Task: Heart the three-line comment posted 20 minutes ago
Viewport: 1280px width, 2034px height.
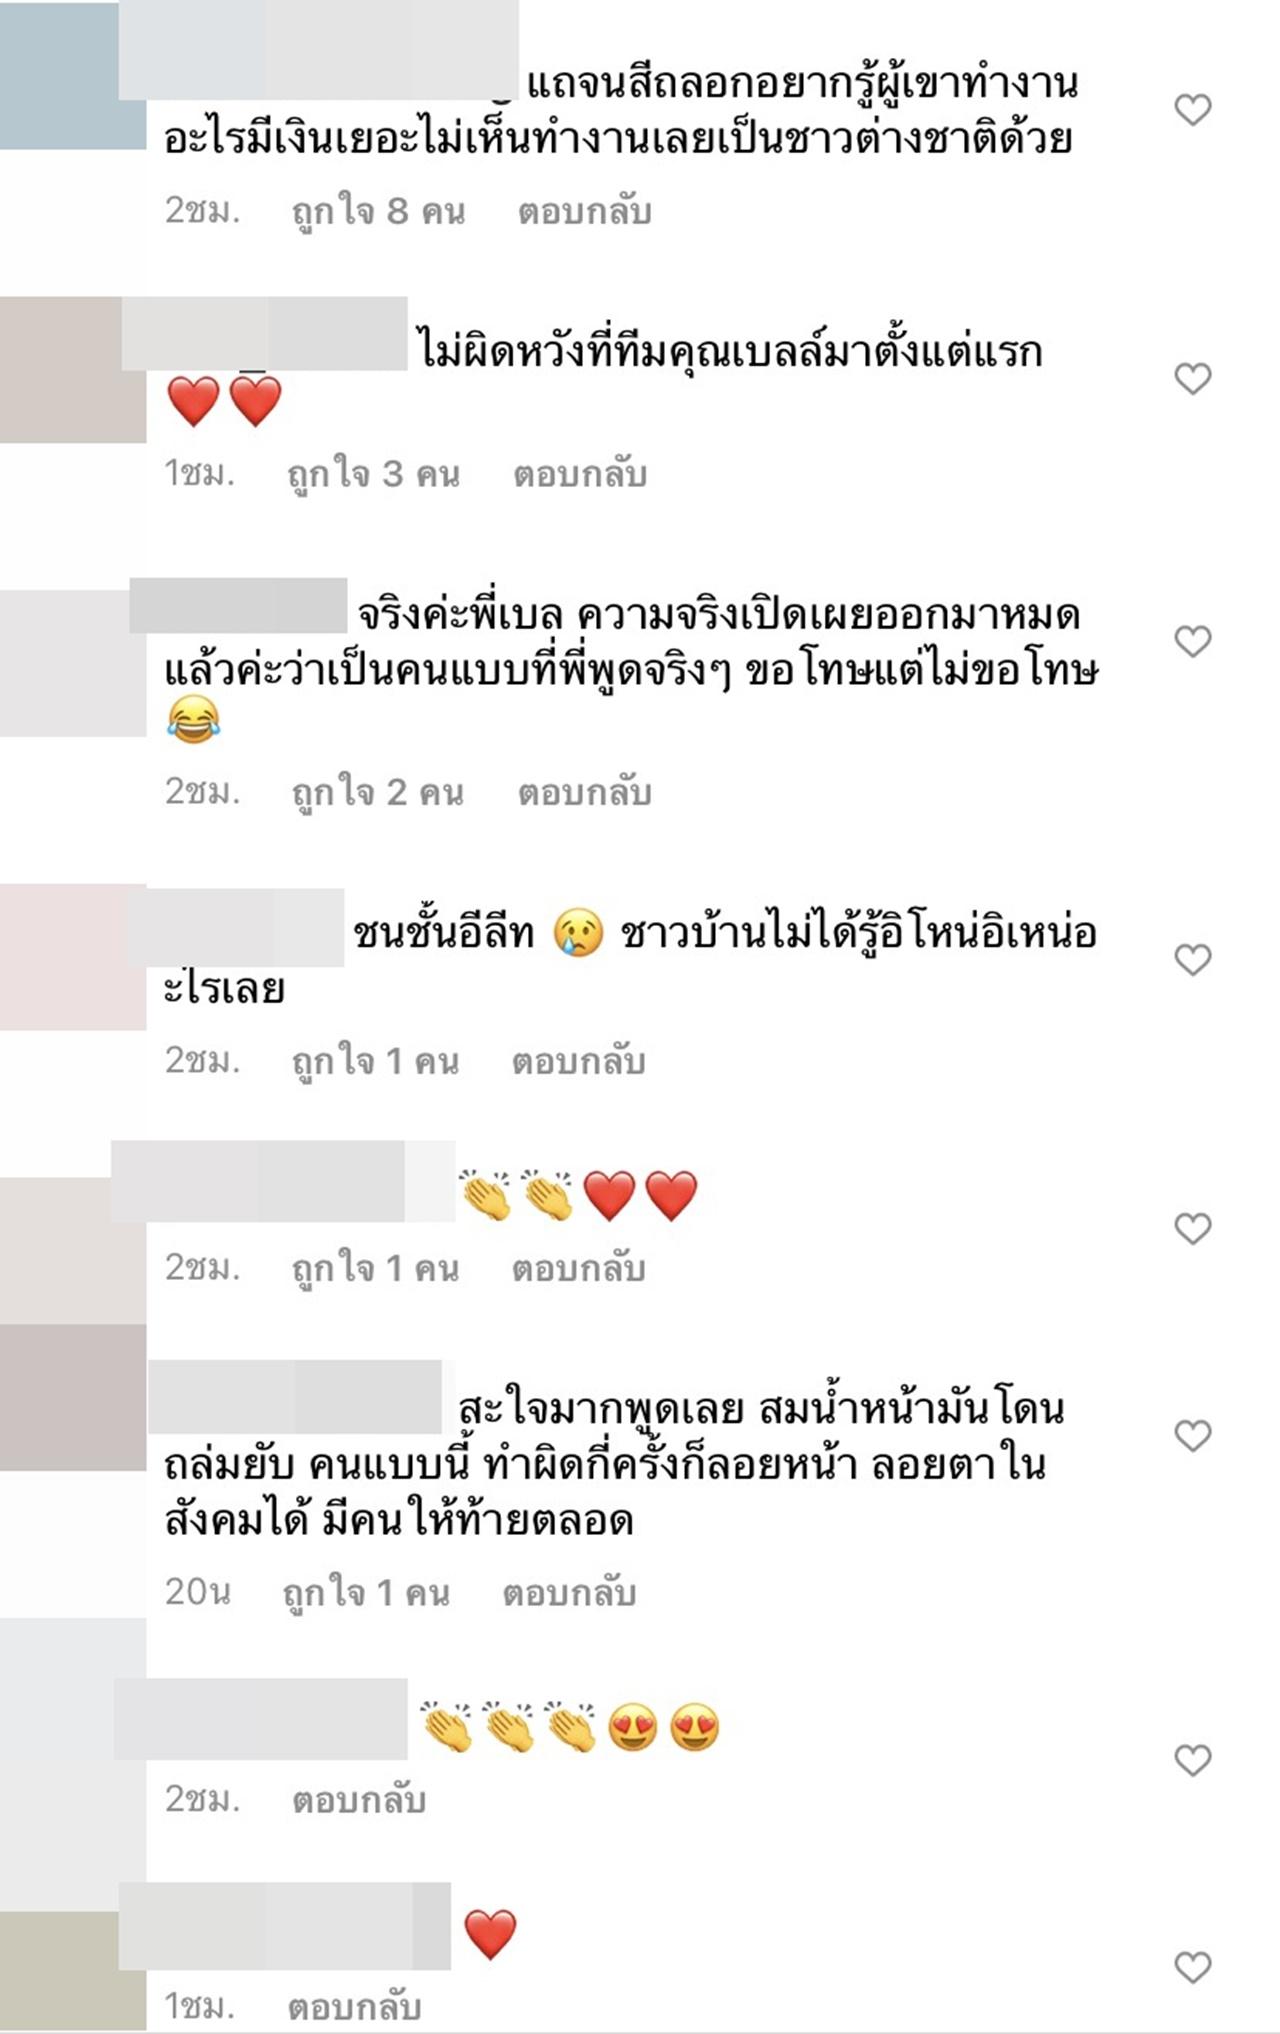Action: click(x=1192, y=1435)
